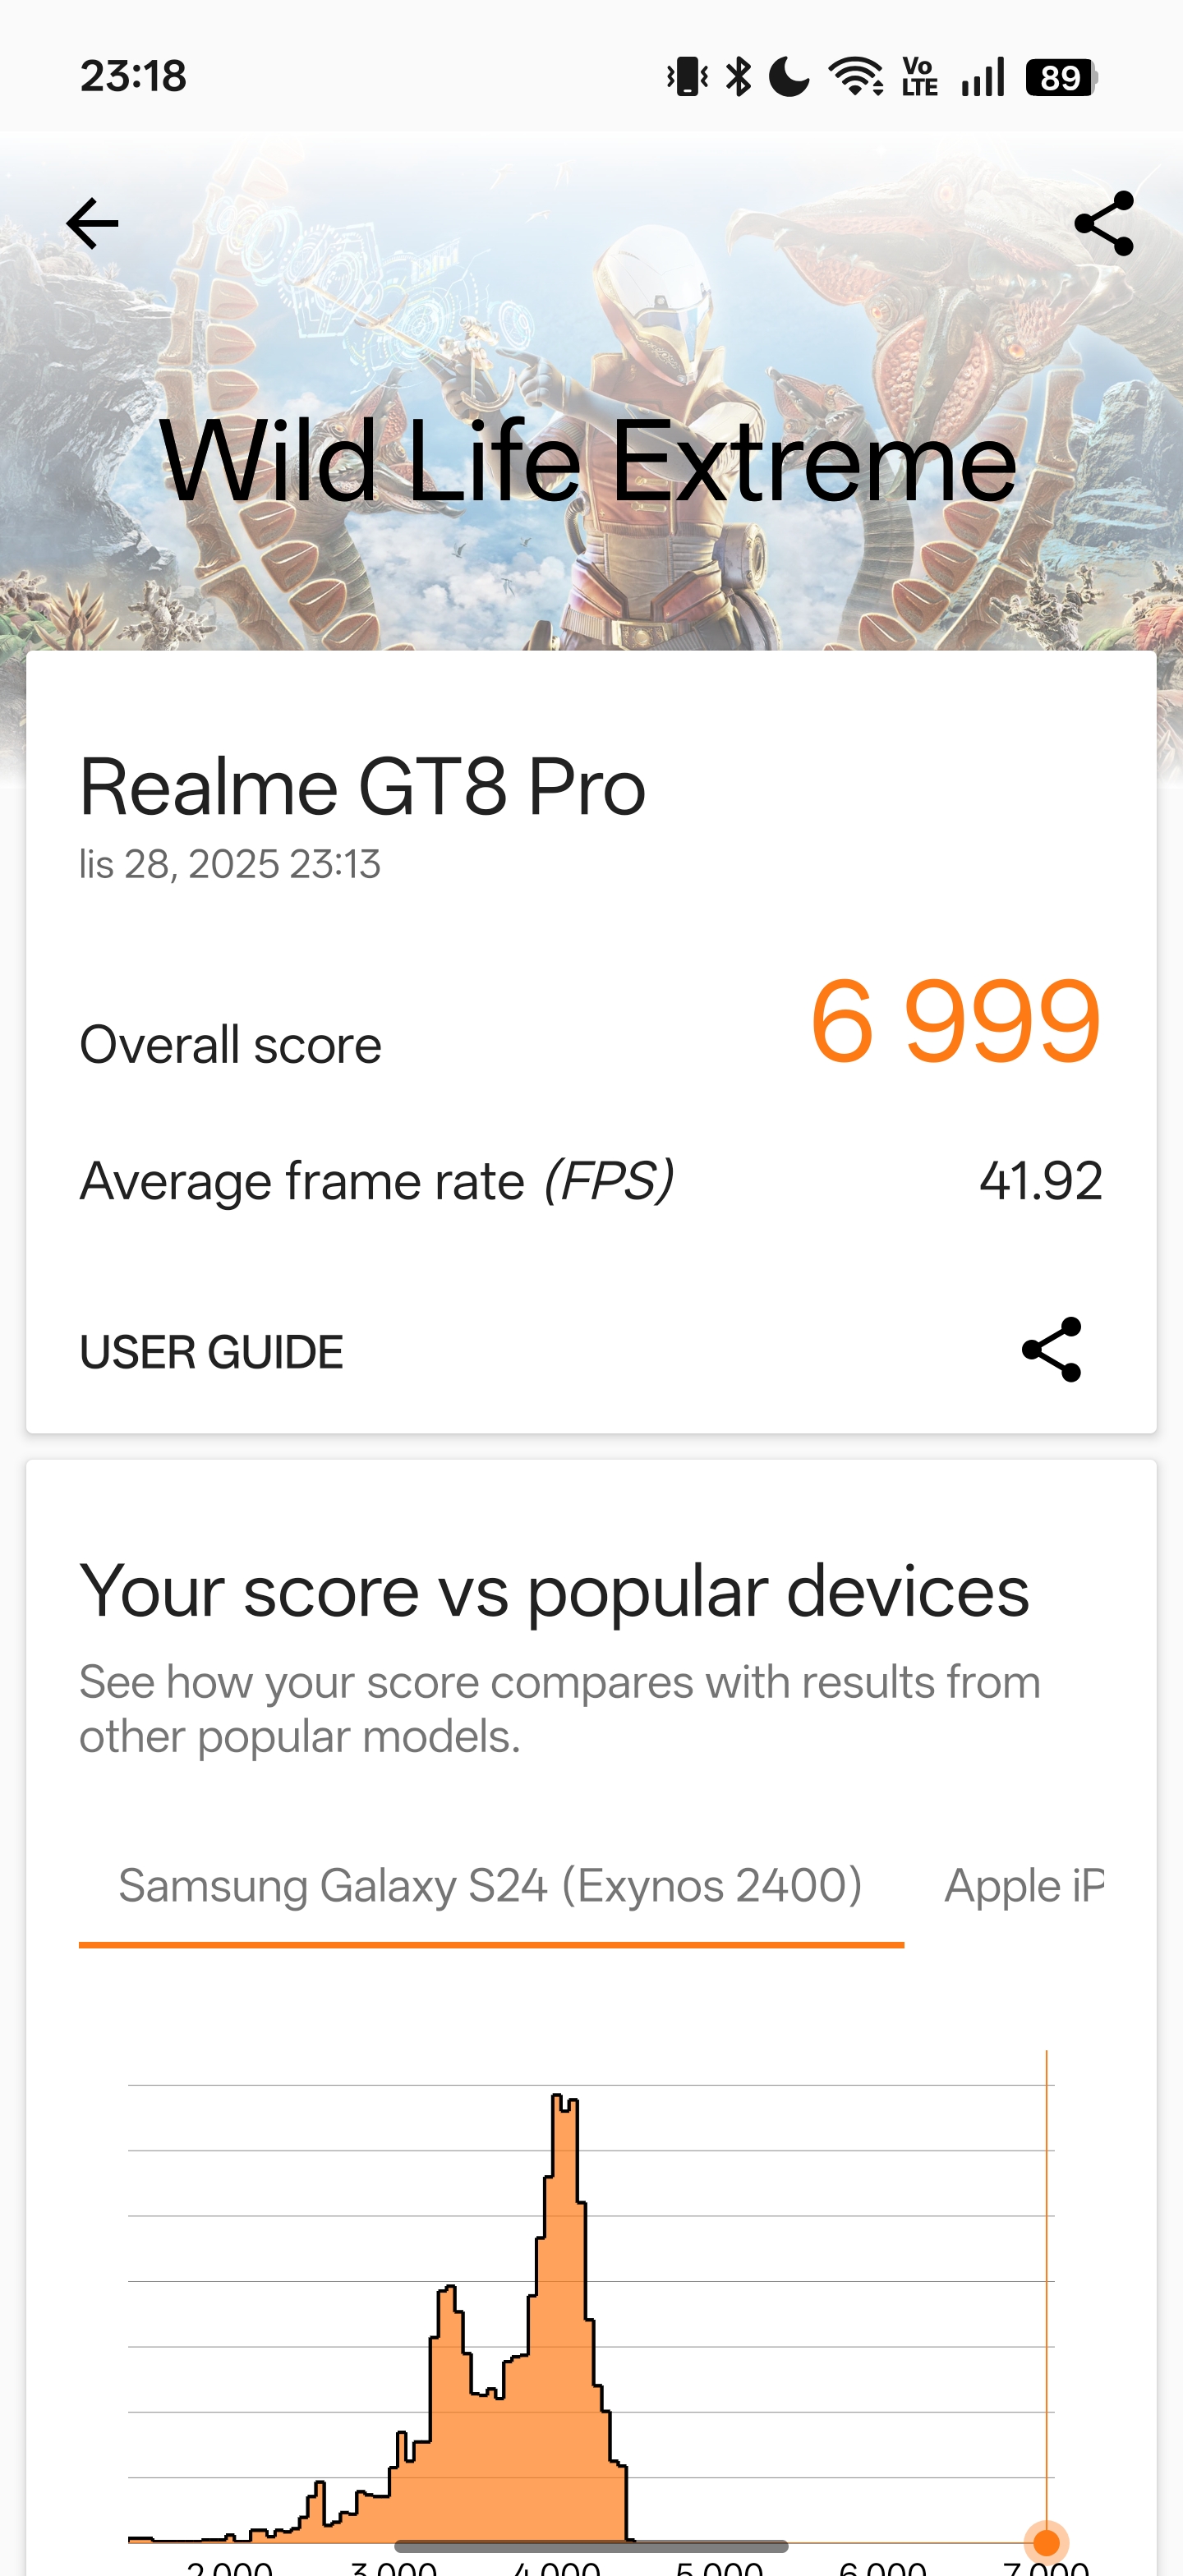
Task: Tap the vibrate mode status icon
Action: click(x=687, y=77)
